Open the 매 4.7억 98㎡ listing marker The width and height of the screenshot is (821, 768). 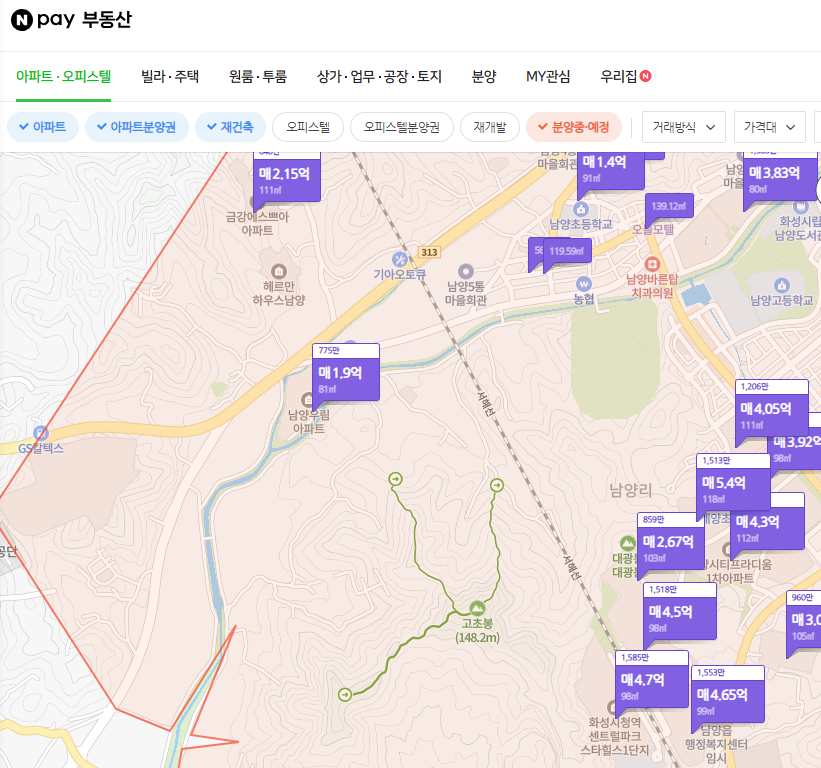pos(652,680)
